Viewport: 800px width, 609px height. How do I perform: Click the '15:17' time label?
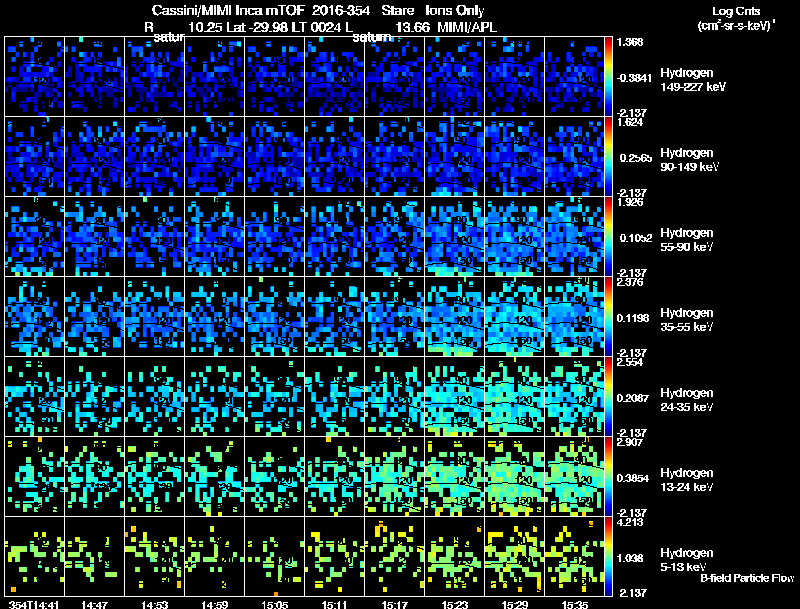pyautogui.click(x=394, y=605)
